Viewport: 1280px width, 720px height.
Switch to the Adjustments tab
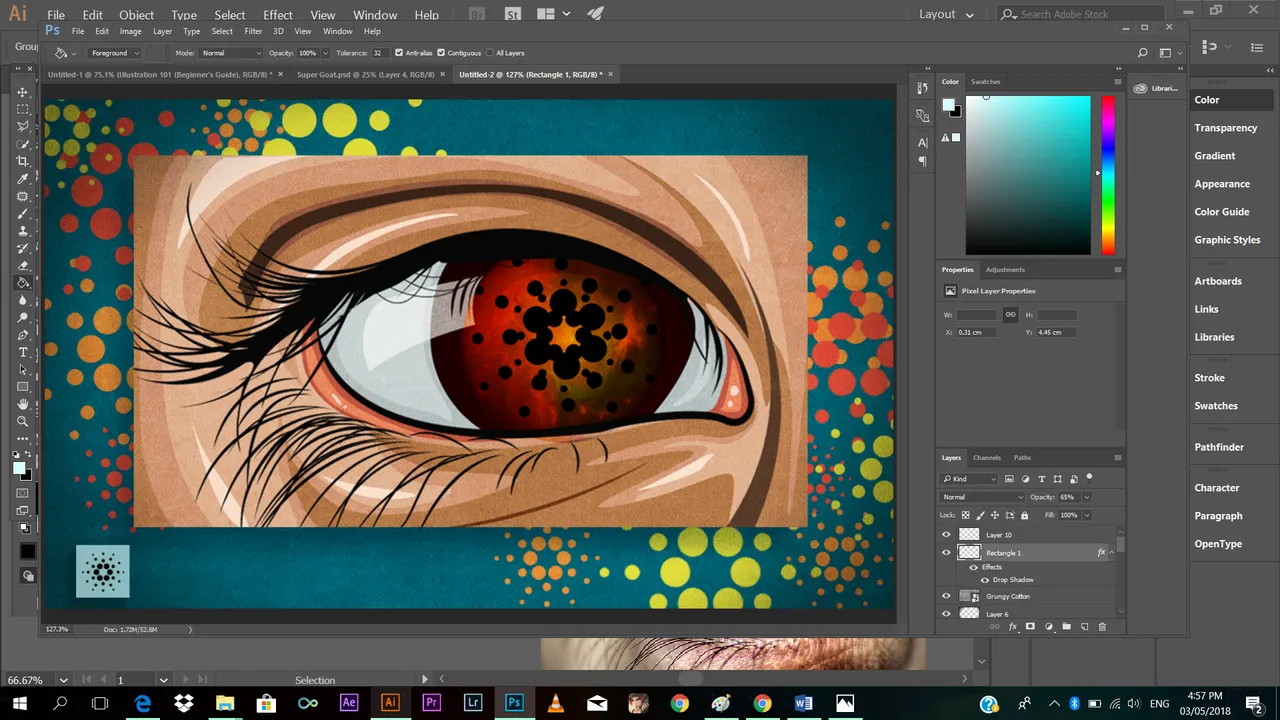click(x=1005, y=269)
